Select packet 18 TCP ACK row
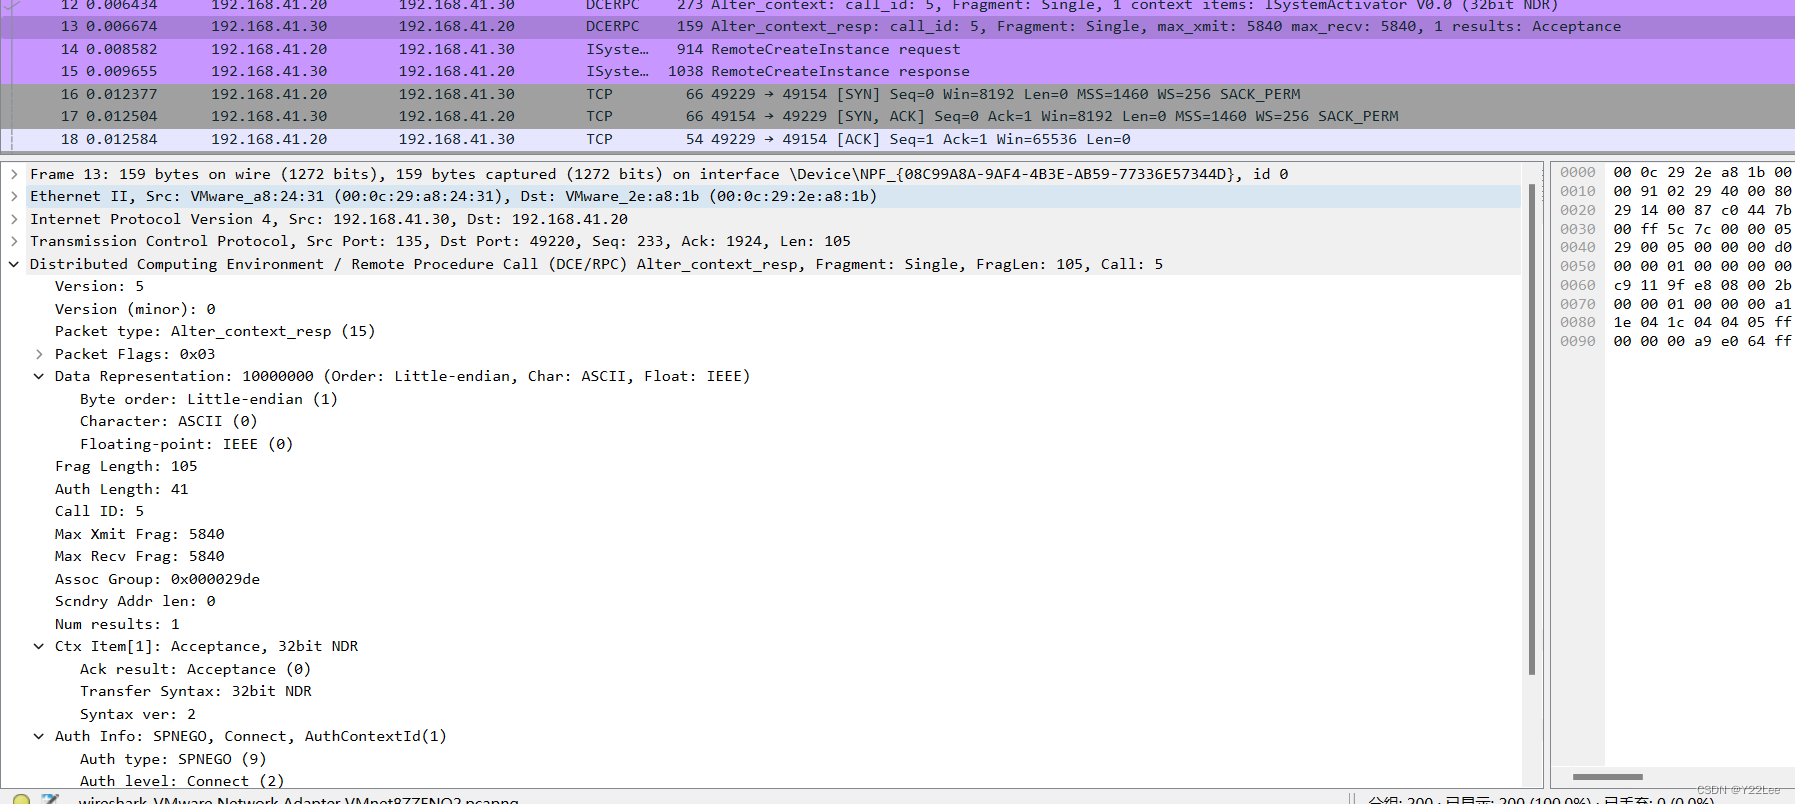The width and height of the screenshot is (1795, 804). tap(897, 139)
